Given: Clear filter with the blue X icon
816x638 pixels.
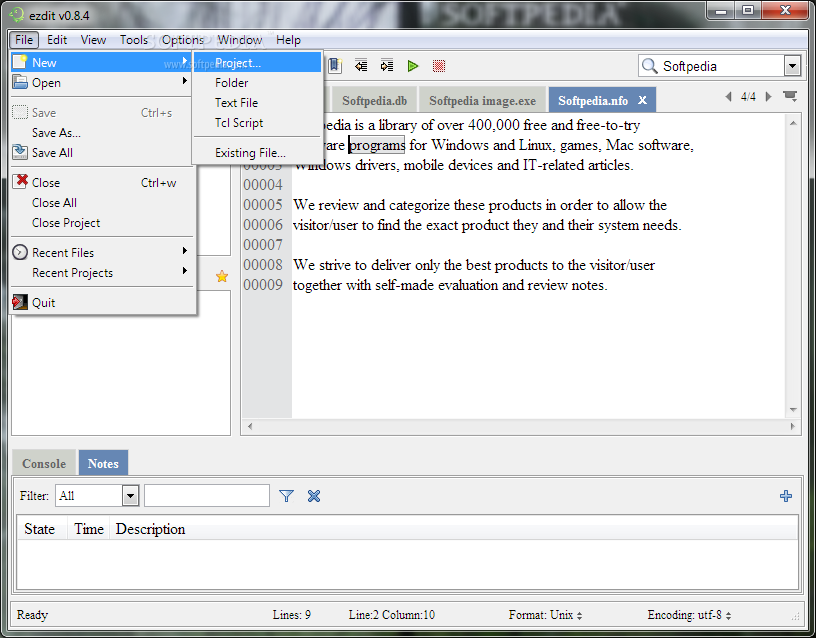Looking at the screenshot, I should pyautogui.click(x=314, y=496).
